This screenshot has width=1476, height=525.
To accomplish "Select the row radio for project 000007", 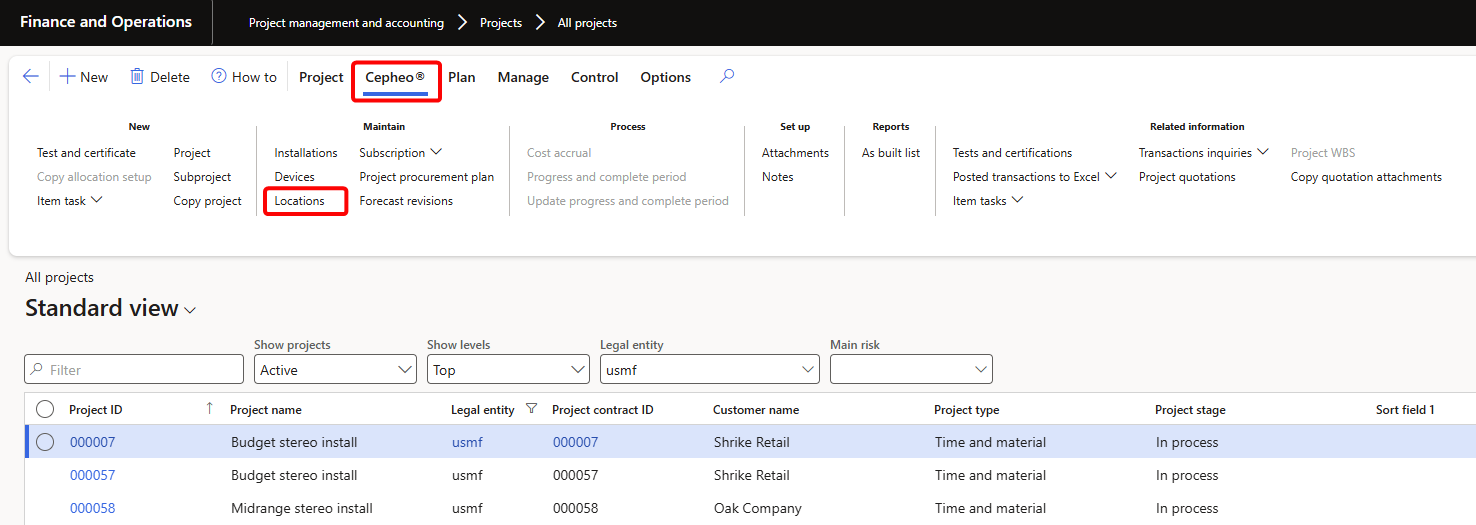I will pos(45,442).
